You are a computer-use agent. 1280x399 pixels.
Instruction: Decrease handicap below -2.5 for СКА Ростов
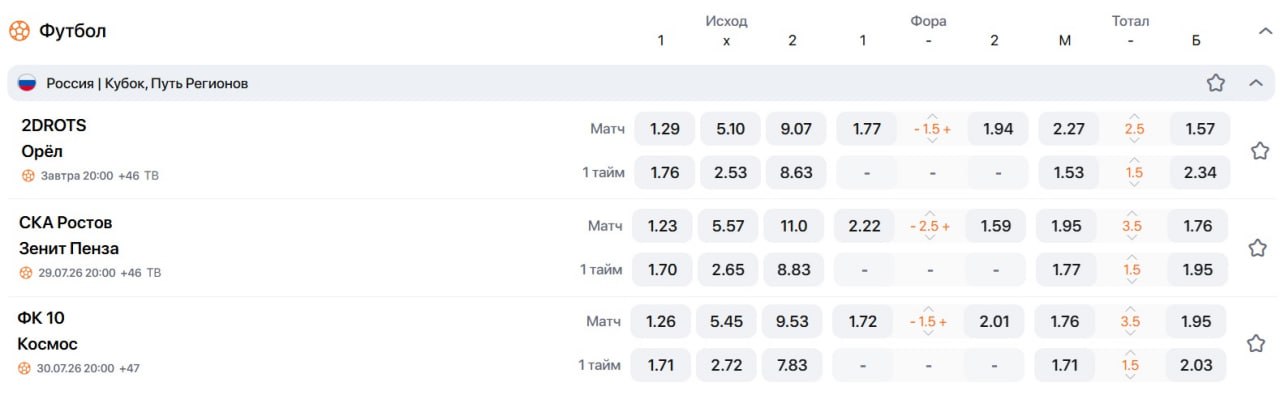point(930,240)
